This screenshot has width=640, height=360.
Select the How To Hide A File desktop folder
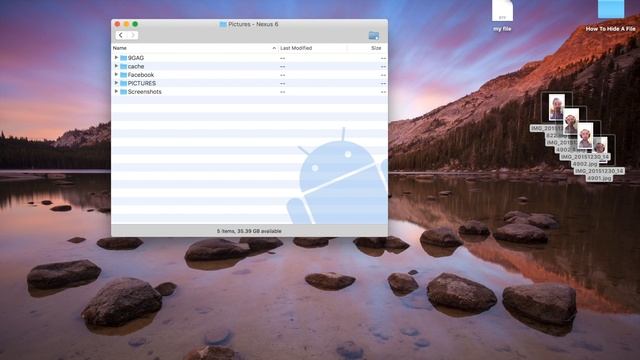click(611, 9)
